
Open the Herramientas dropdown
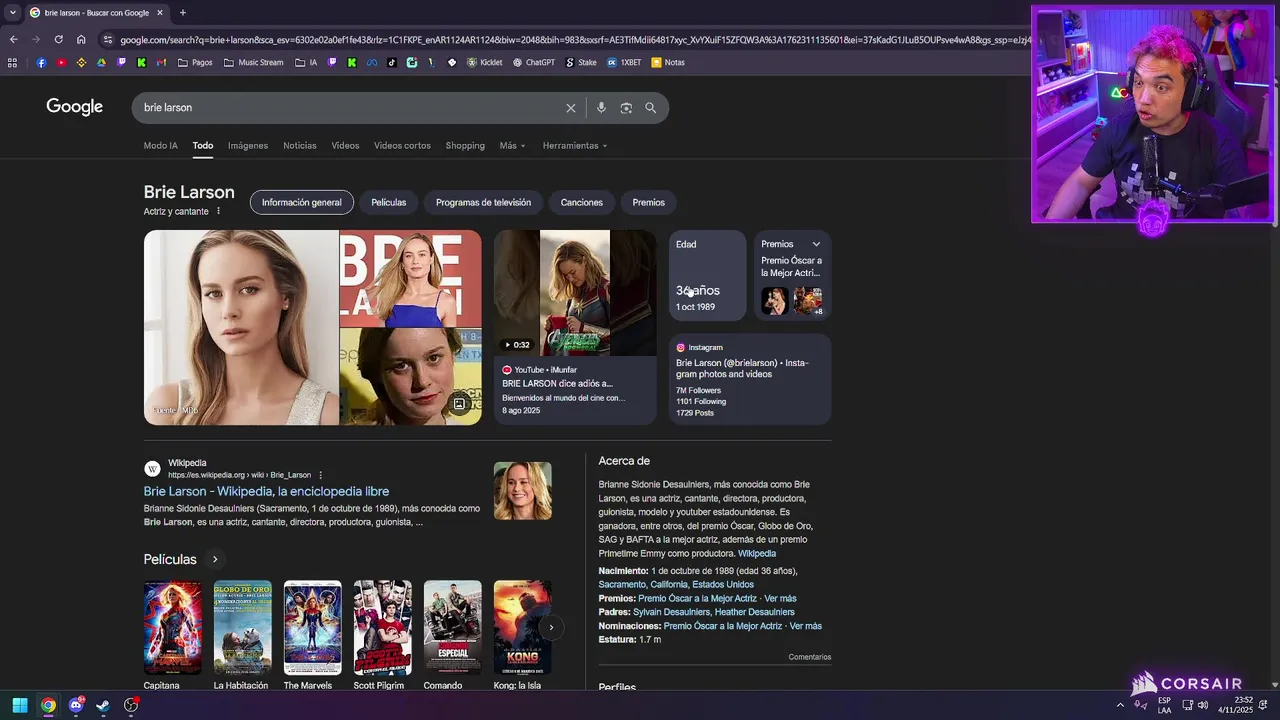pos(575,146)
